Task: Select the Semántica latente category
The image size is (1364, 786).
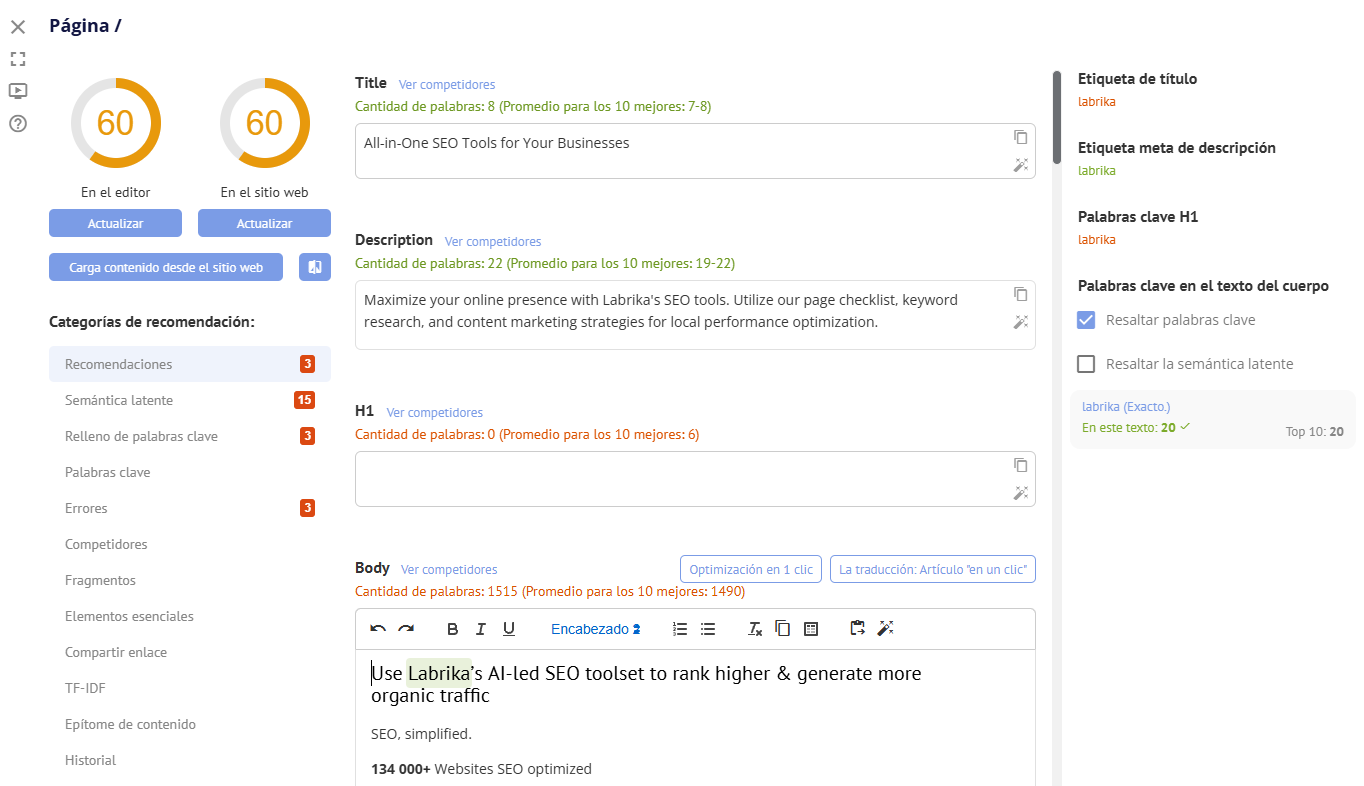Action: click(119, 400)
